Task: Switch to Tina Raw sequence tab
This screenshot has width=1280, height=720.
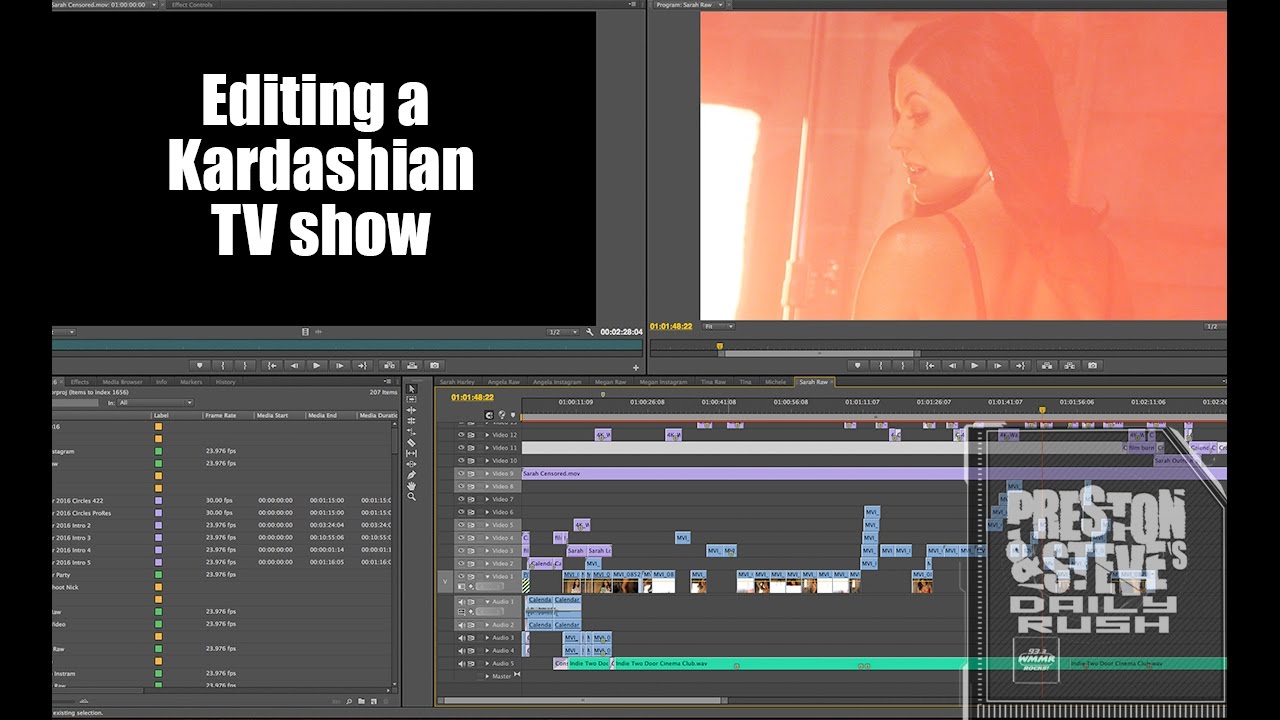Action: (x=713, y=382)
